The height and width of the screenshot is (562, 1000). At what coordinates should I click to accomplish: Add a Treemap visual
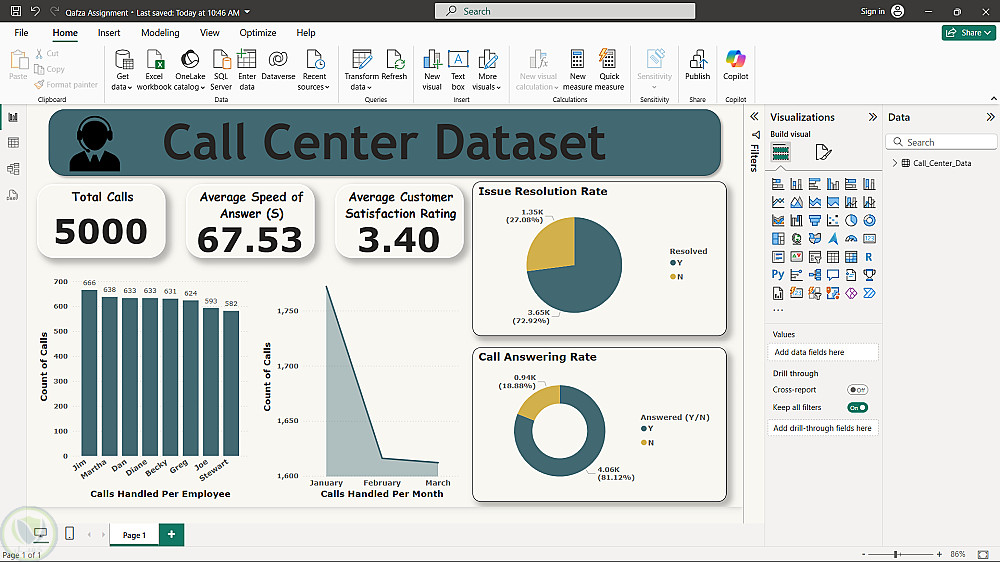click(777, 239)
